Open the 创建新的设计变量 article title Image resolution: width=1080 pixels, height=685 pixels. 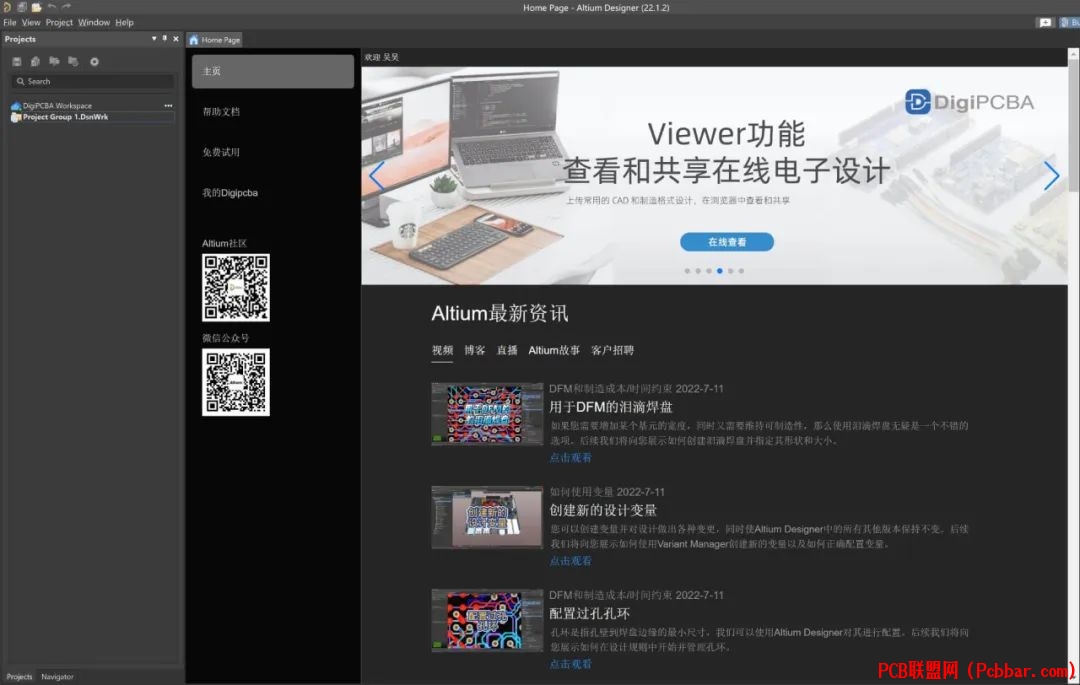603,510
